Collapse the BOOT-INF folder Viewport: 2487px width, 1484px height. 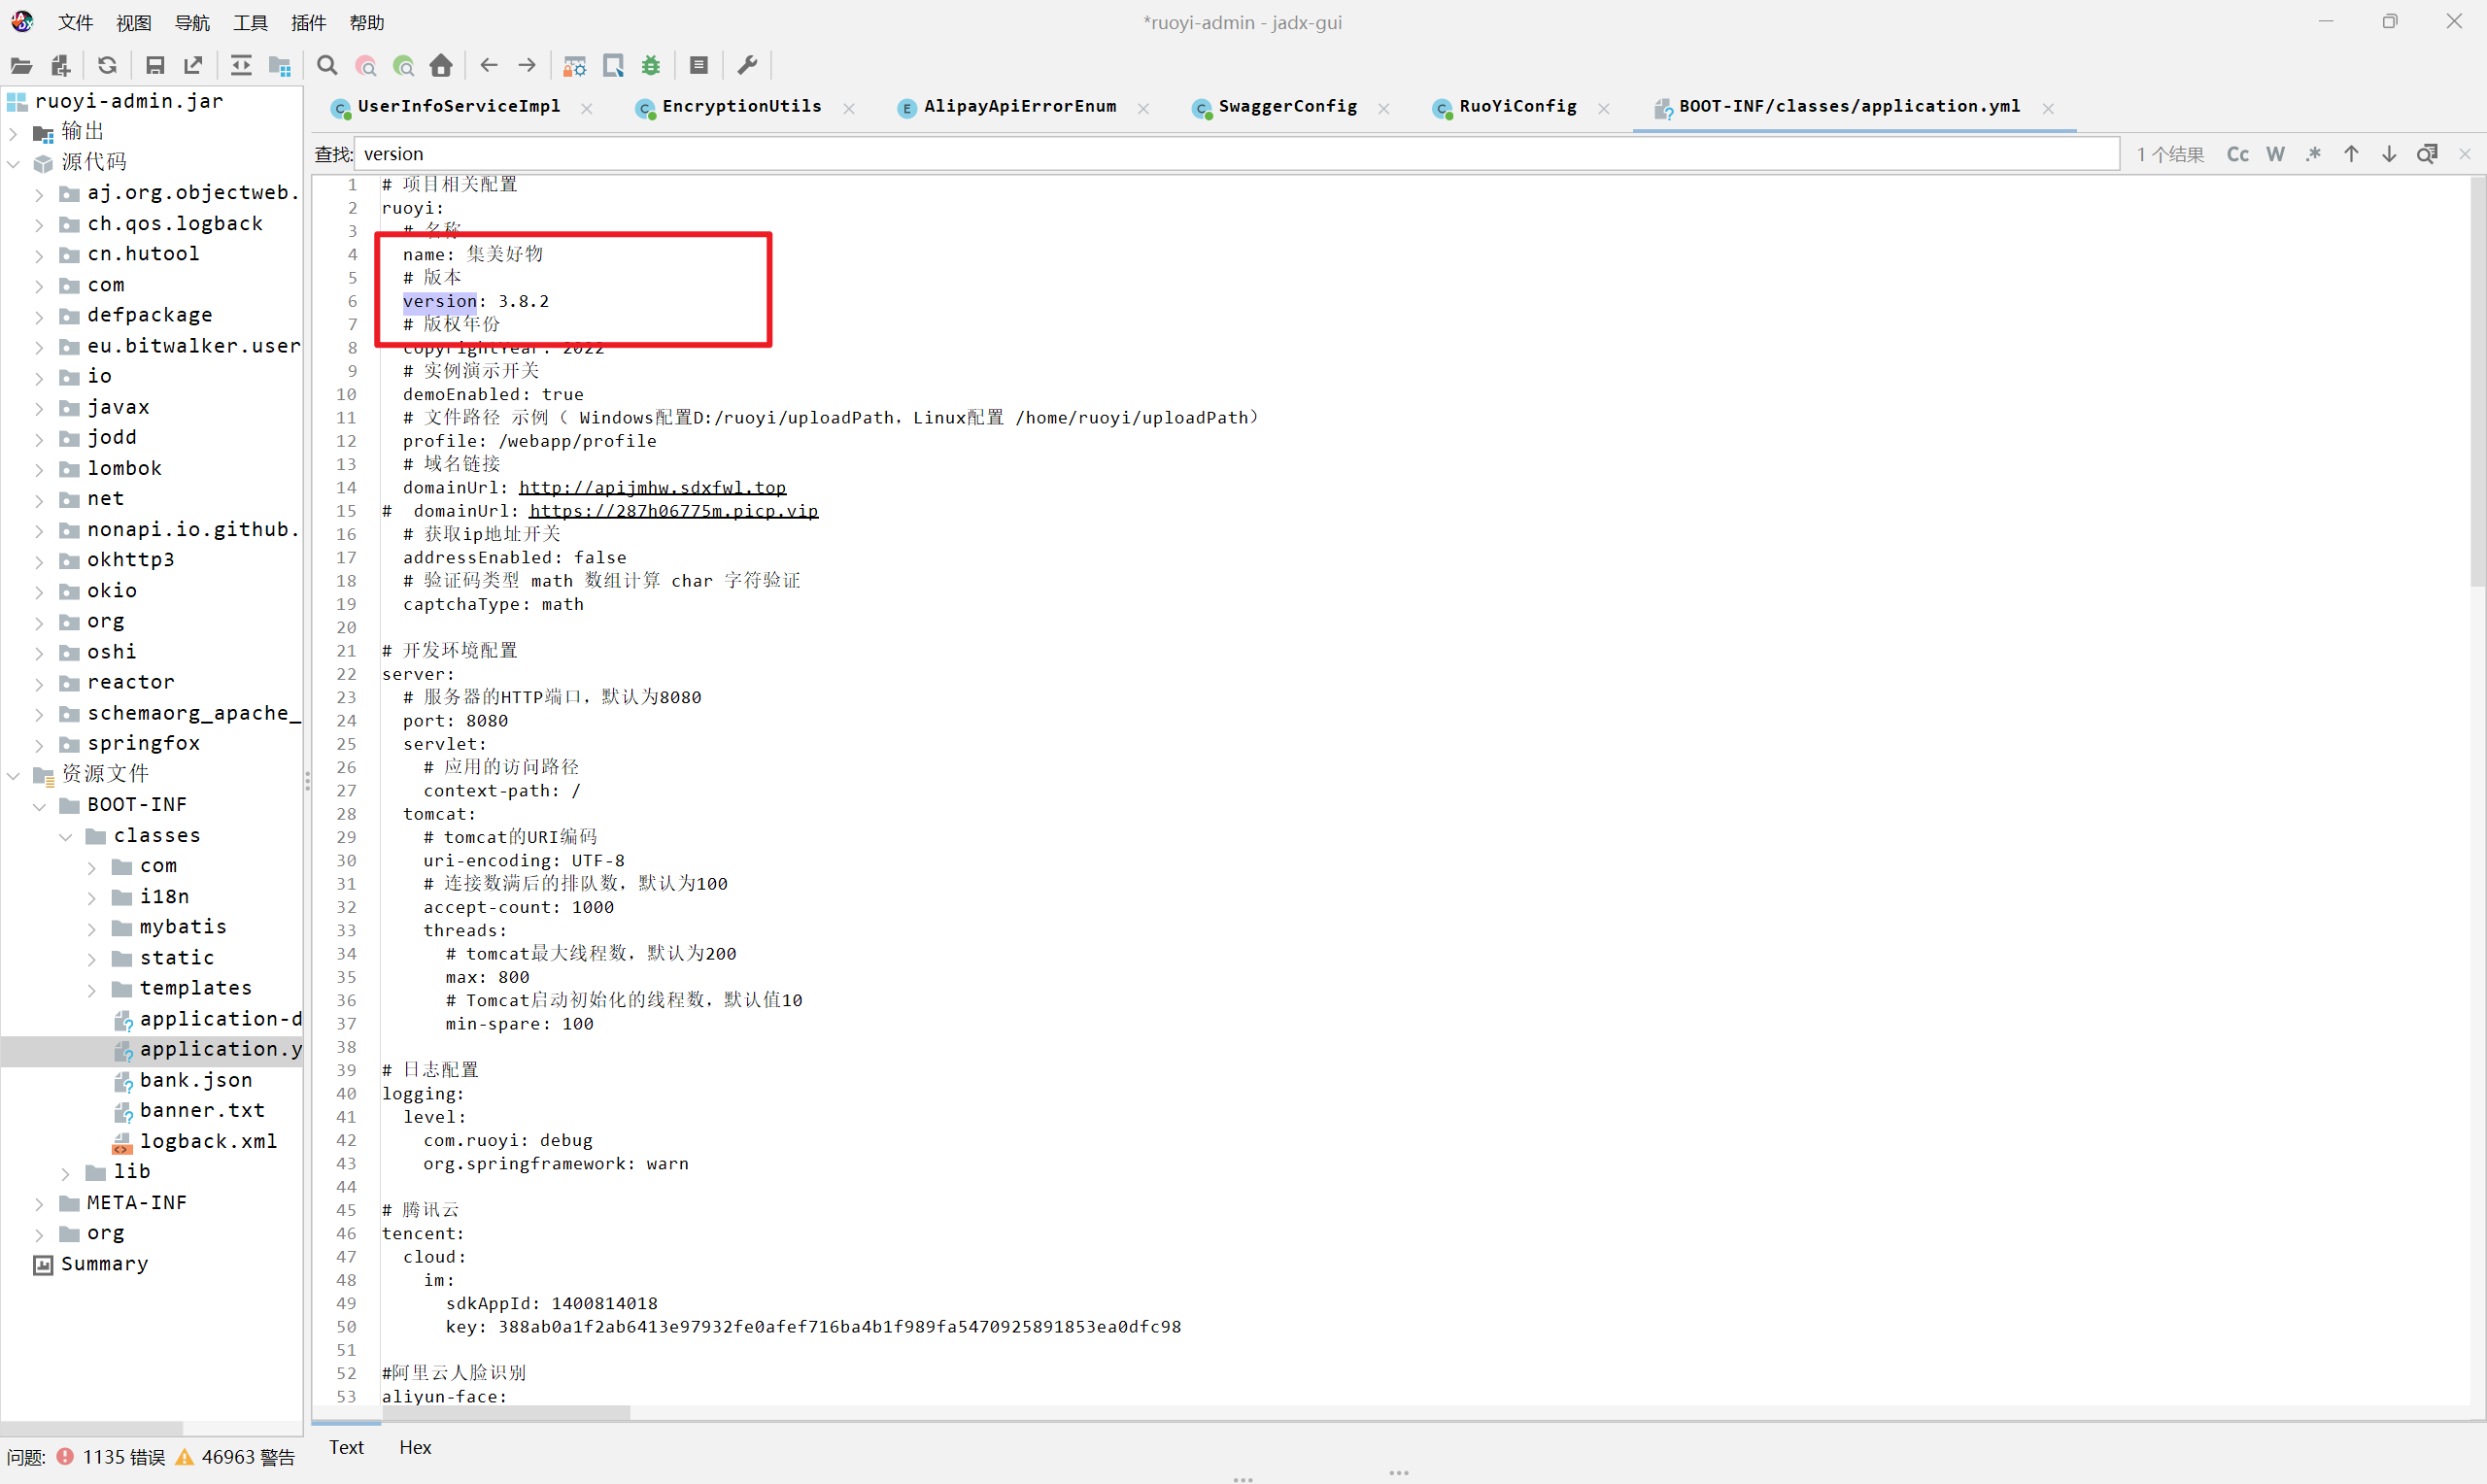click(39, 806)
